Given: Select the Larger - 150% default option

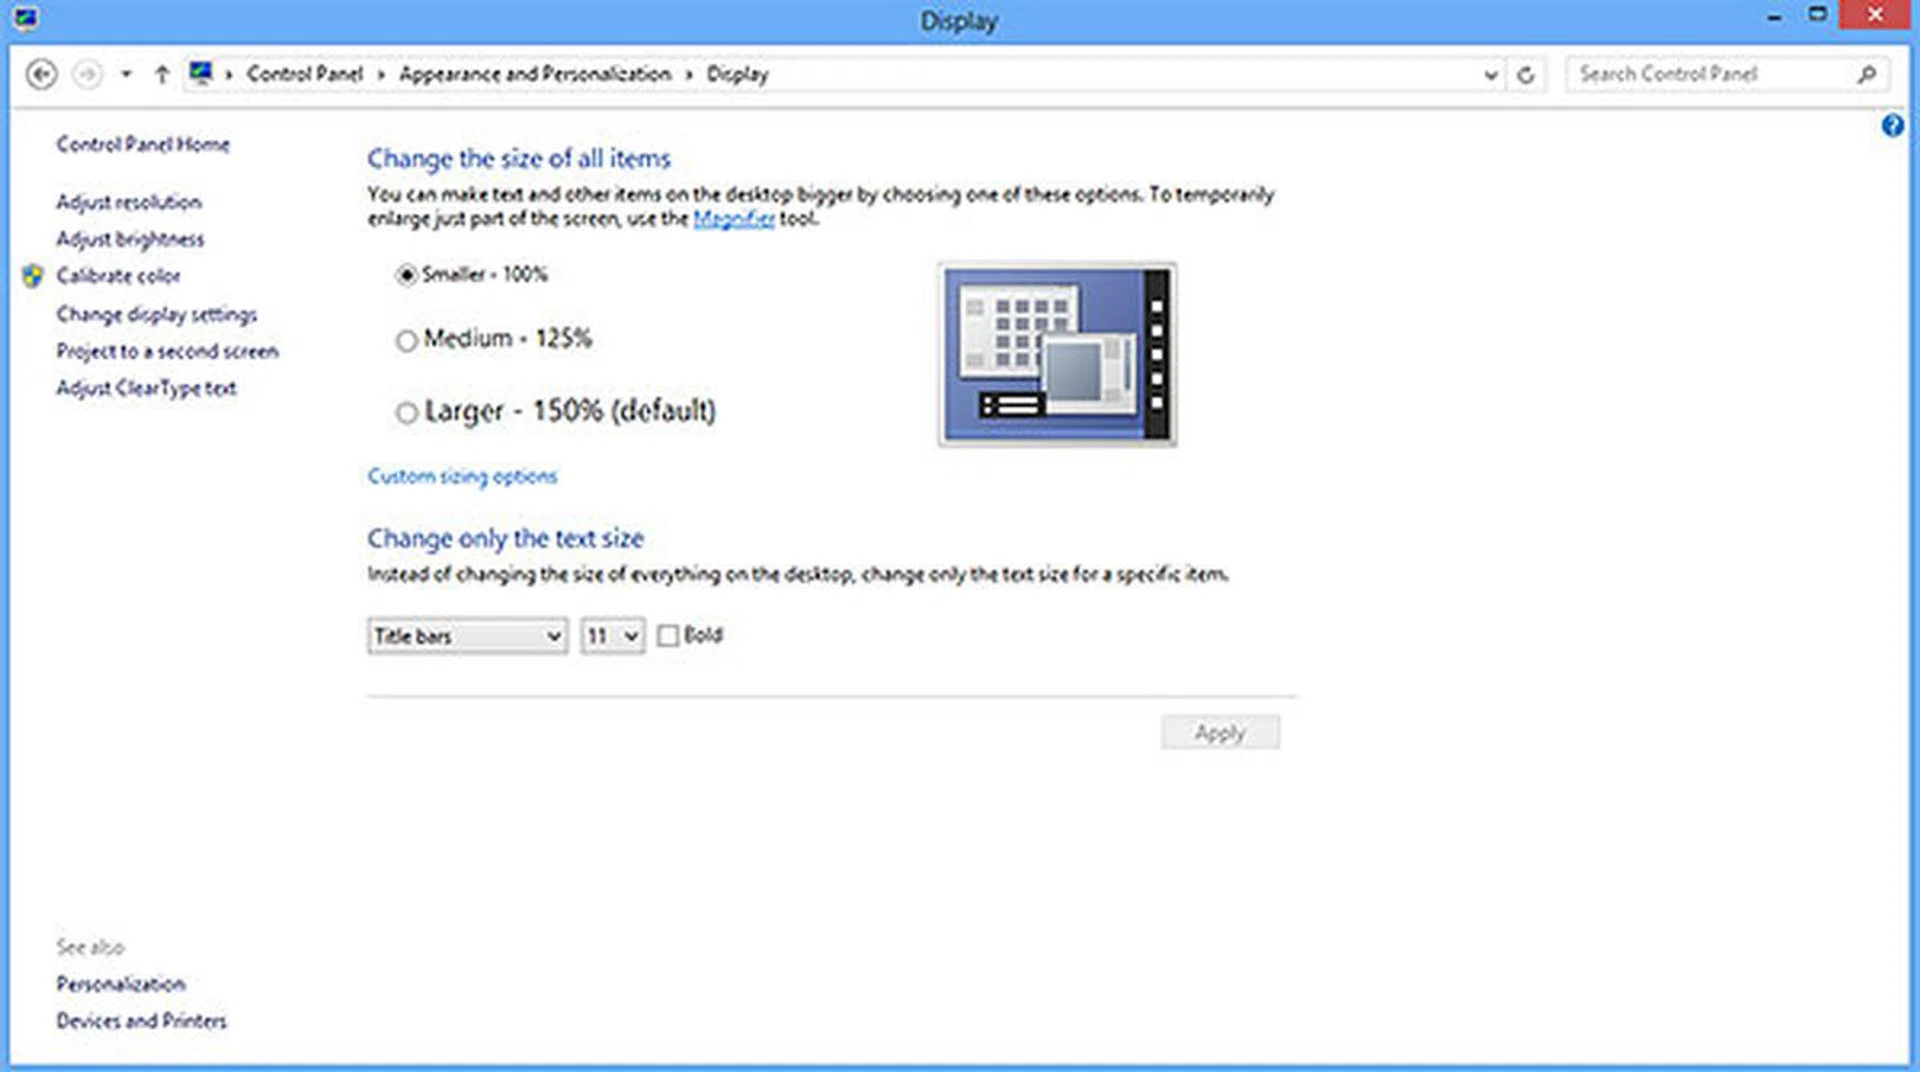Looking at the screenshot, I should (x=406, y=413).
